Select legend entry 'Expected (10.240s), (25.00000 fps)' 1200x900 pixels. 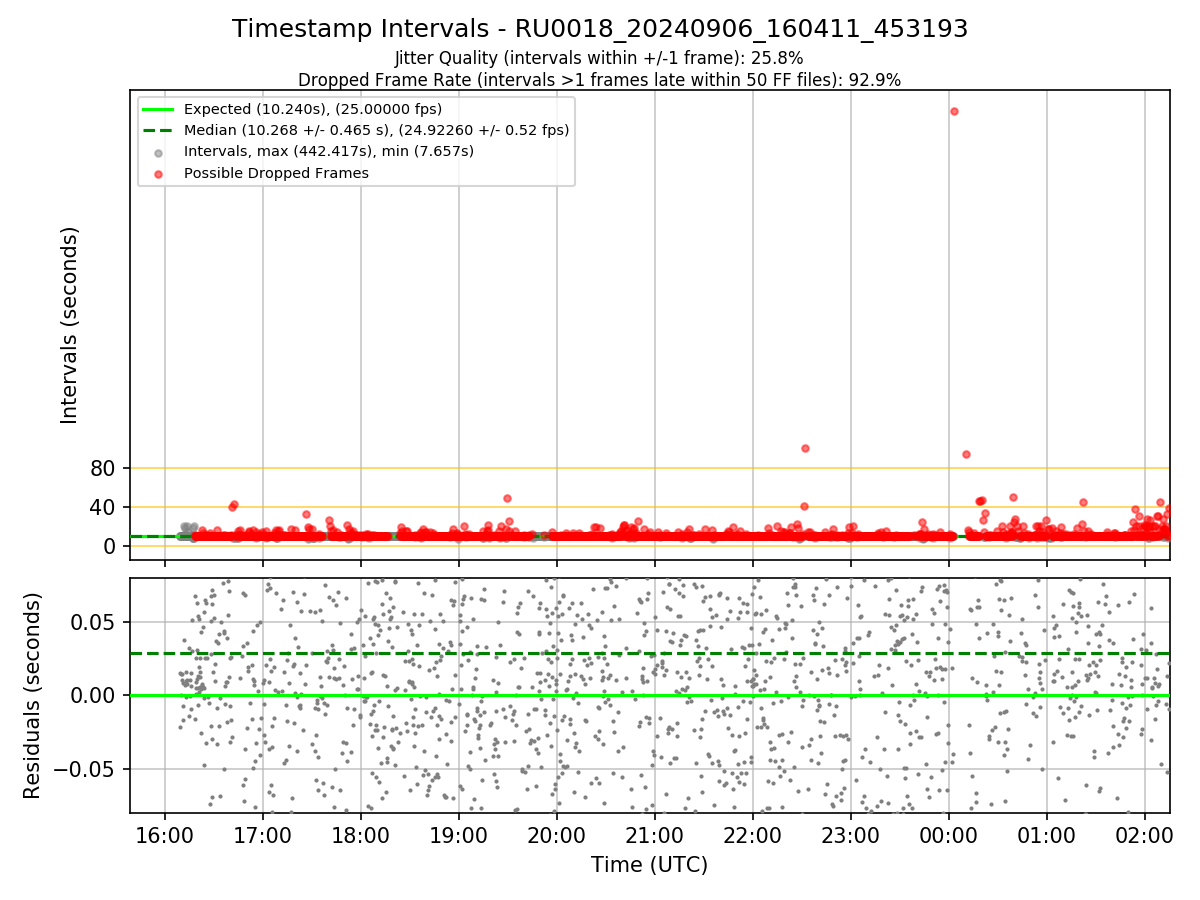click(313, 109)
